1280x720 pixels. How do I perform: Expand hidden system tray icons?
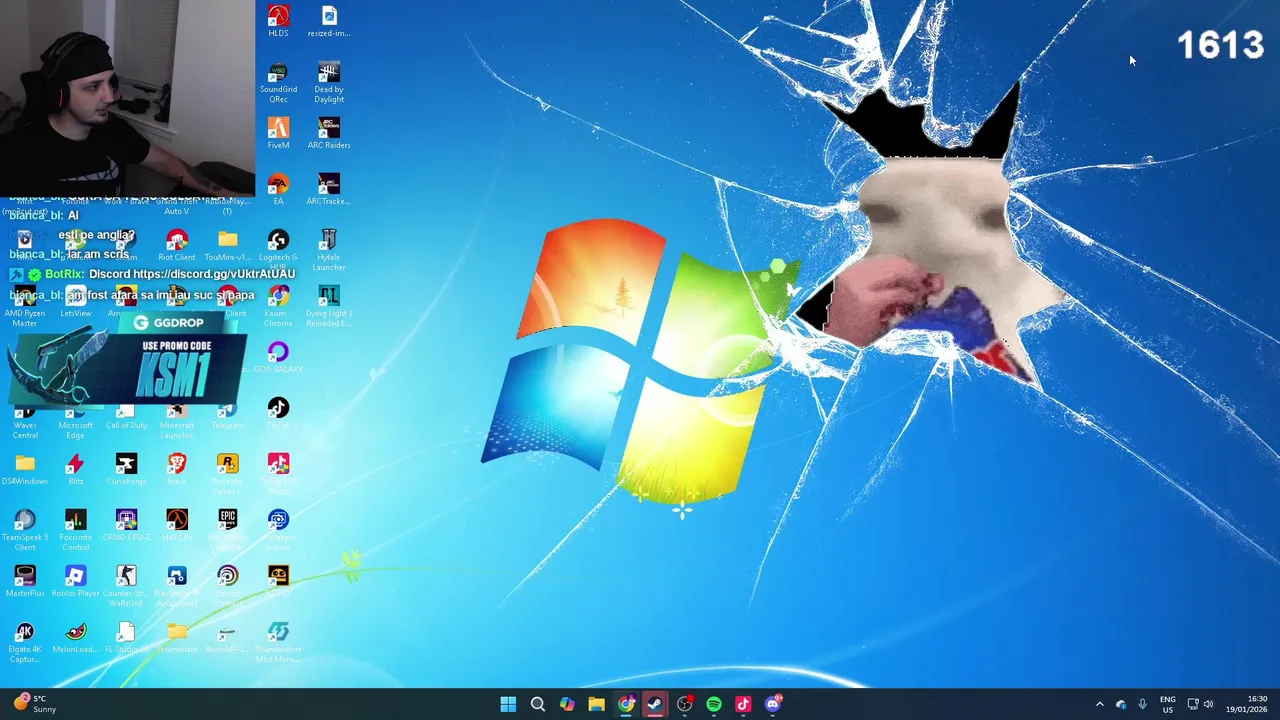coord(1100,704)
